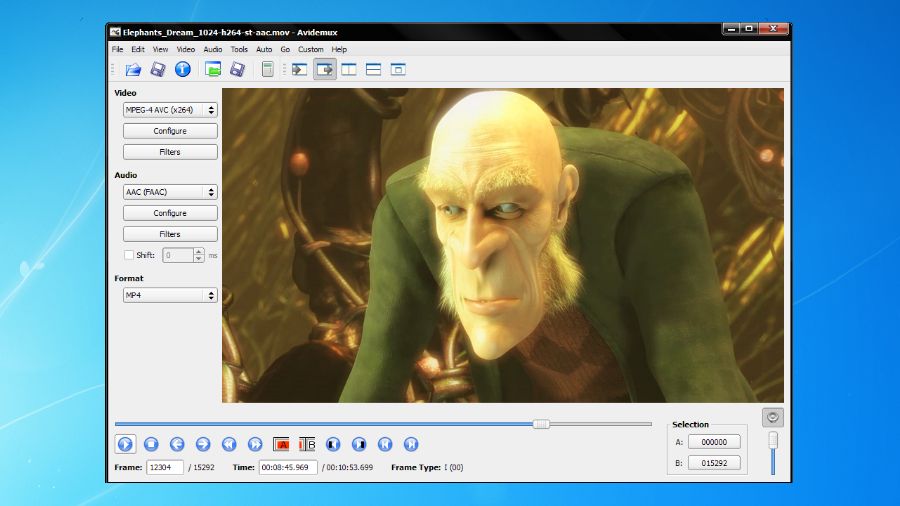Click total duration text 00:10:53.699
The width and height of the screenshot is (900, 506).
(350, 468)
